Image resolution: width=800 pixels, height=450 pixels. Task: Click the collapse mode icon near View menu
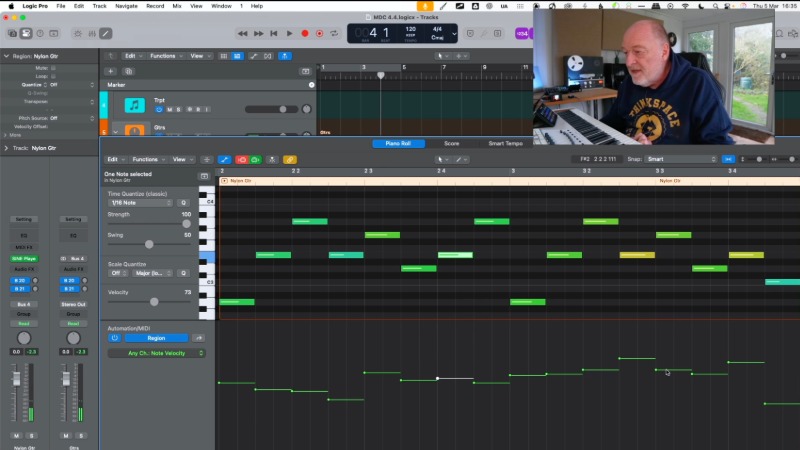[x=207, y=160]
